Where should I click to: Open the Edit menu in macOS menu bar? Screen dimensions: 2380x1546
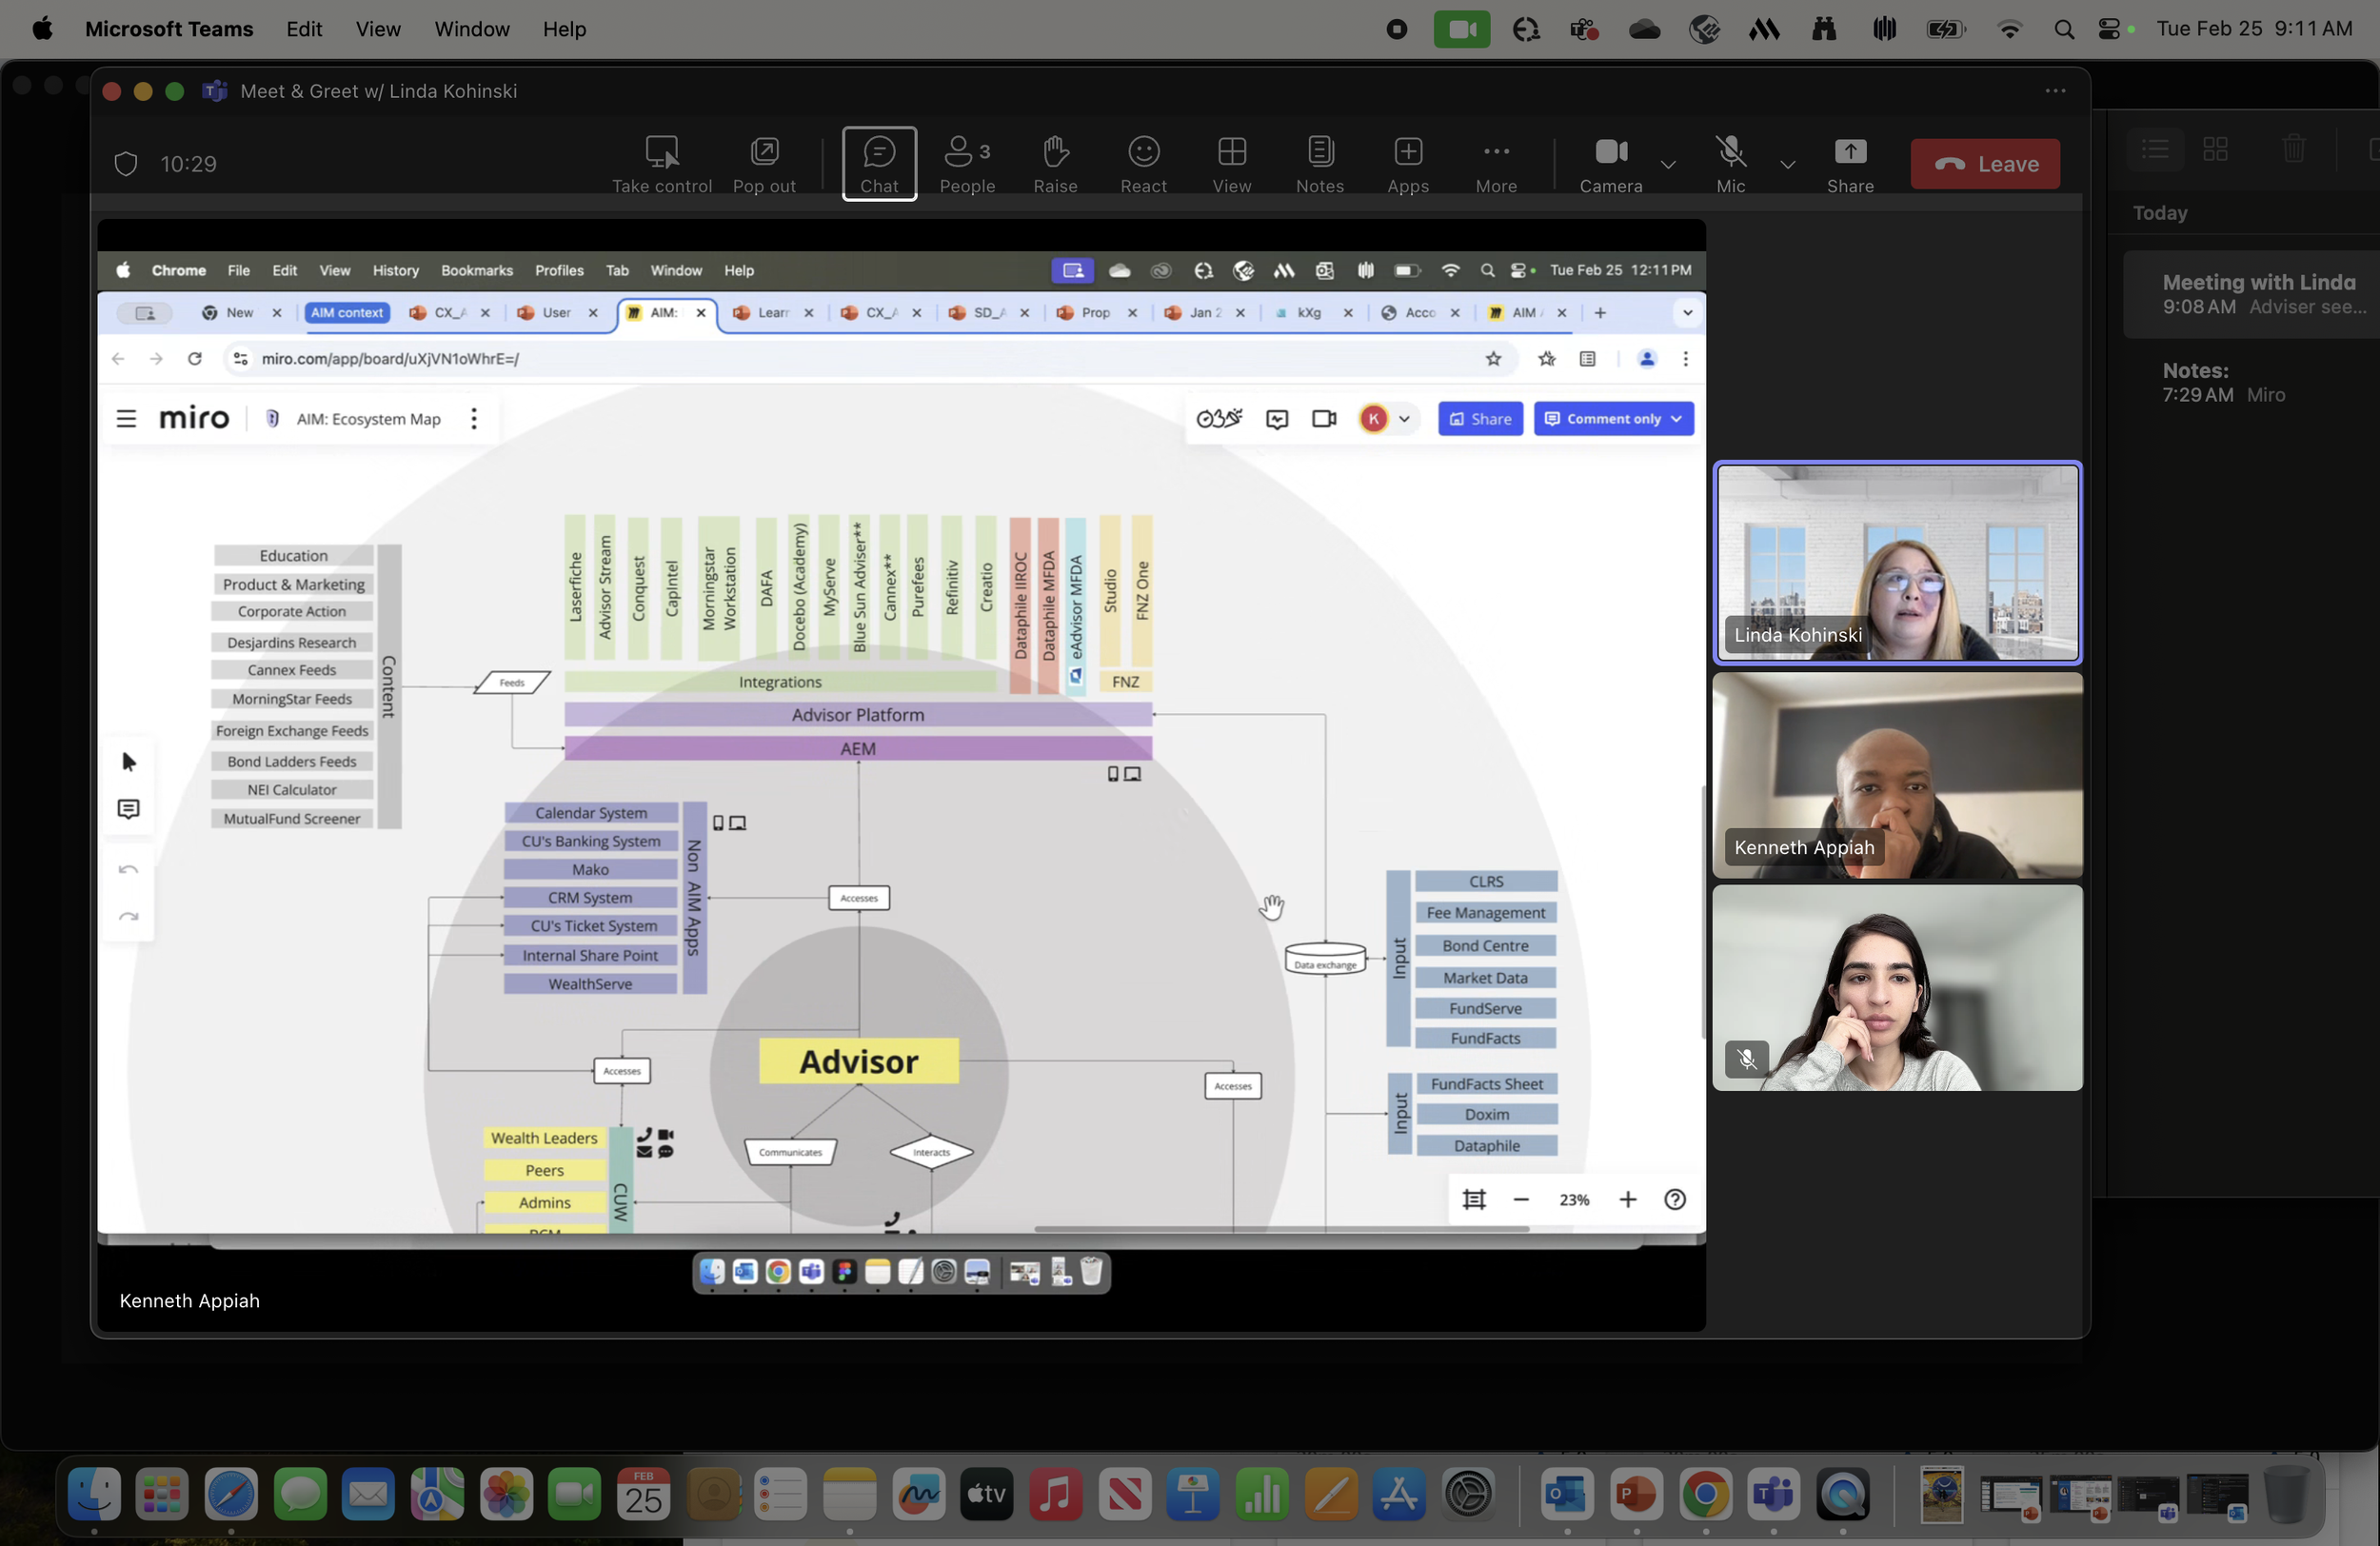click(x=304, y=29)
